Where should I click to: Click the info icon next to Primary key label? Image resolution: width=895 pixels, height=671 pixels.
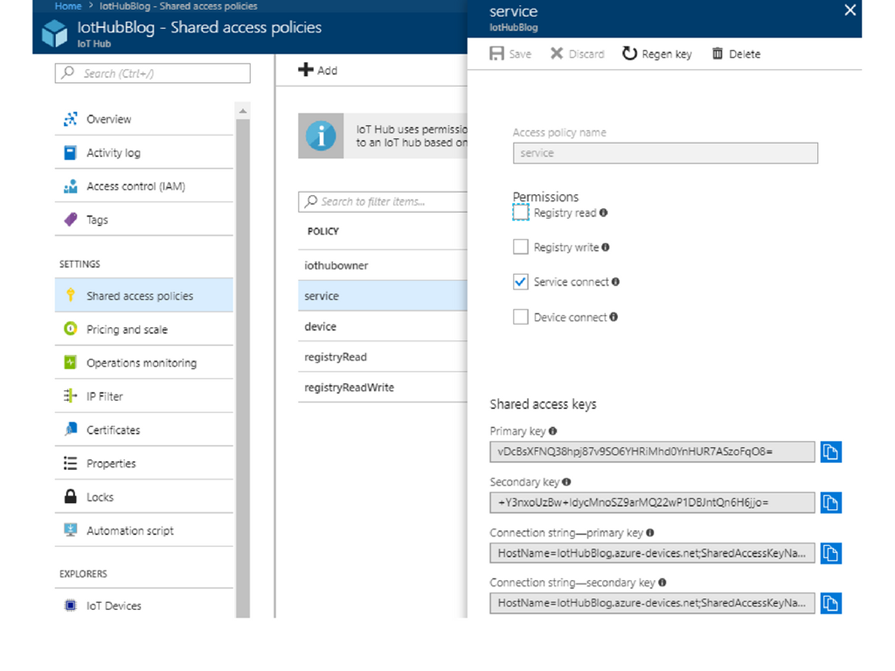tap(553, 431)
